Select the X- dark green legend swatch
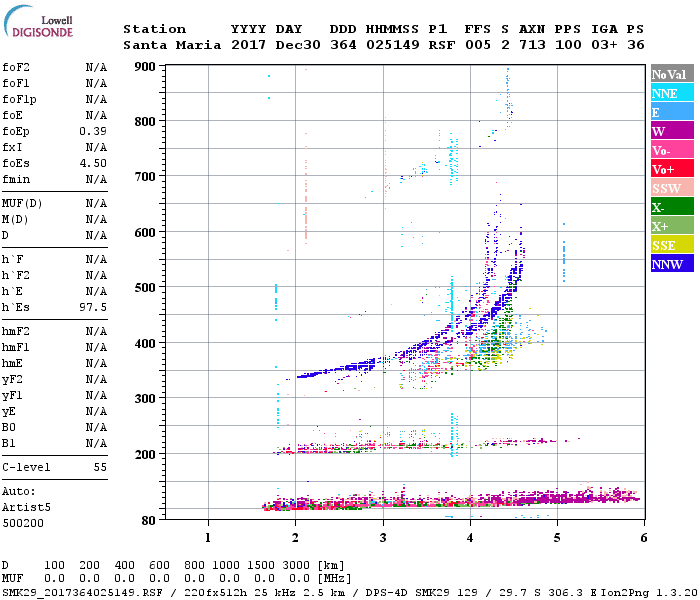Screen dimensions: 700x600 (672, 207)
